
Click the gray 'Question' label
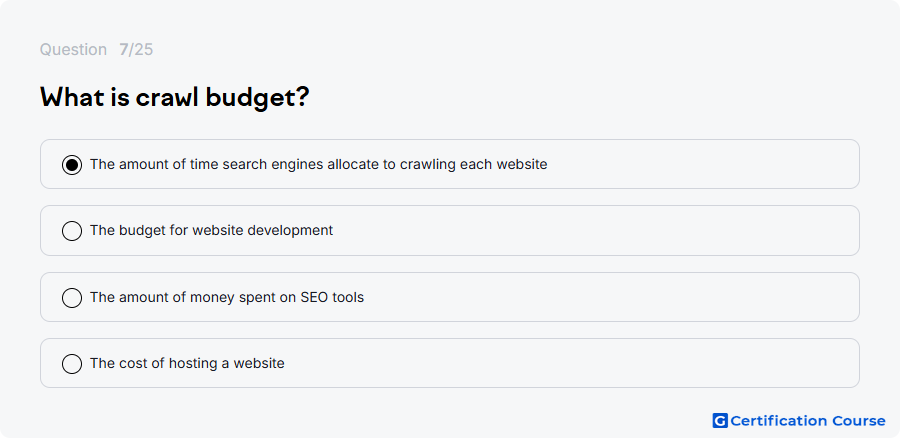pyautogui.click(x=73, y=50)
